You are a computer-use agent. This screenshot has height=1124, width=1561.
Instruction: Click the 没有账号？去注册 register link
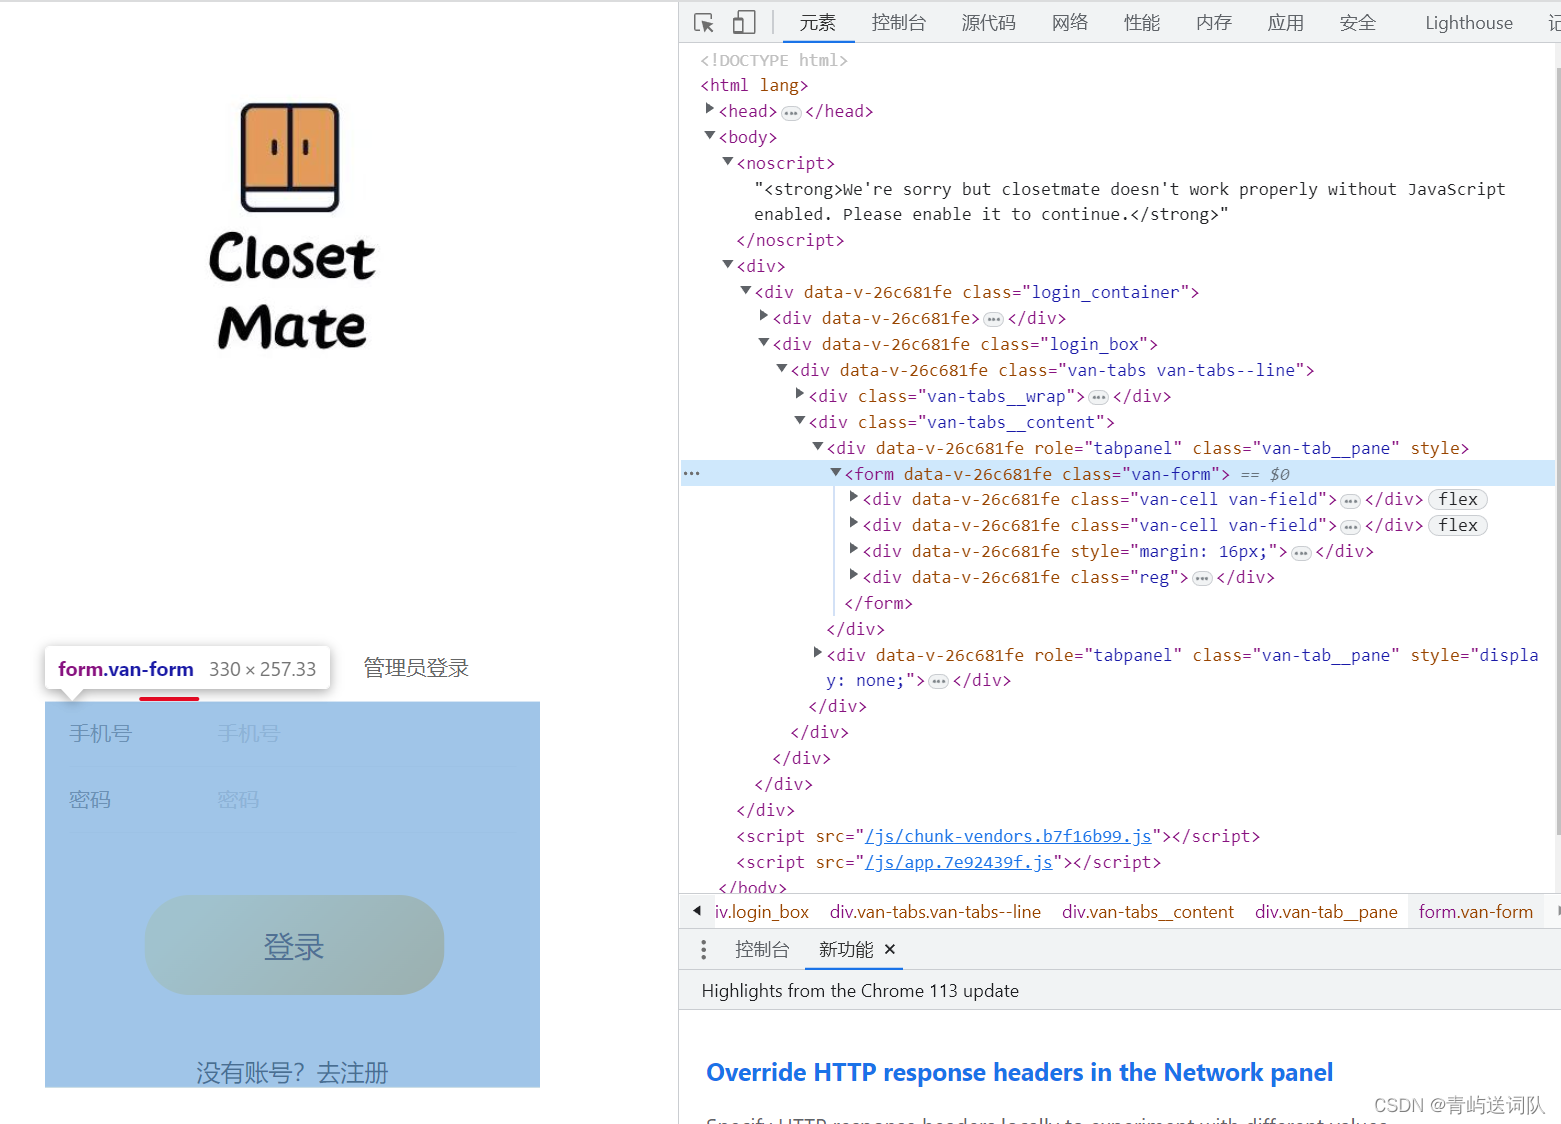292,1072
